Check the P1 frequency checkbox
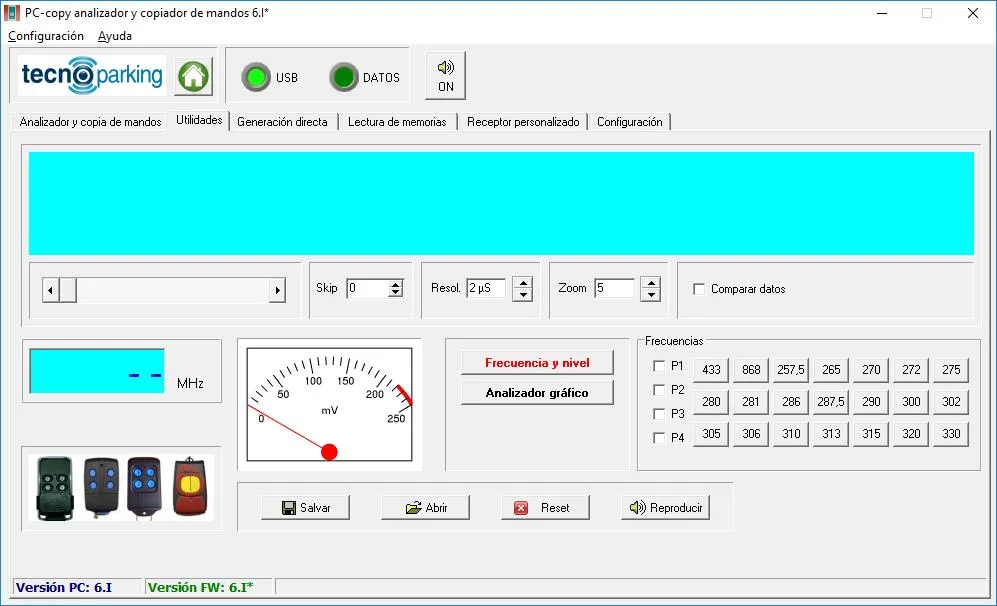The height and width of the screenshot is (606, 997). [659, 366]
